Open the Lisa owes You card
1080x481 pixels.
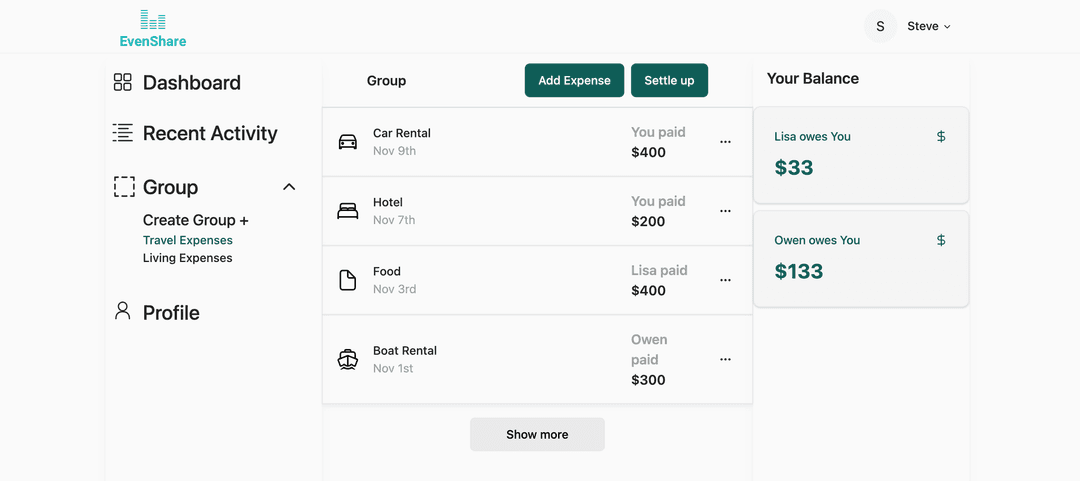861,155
